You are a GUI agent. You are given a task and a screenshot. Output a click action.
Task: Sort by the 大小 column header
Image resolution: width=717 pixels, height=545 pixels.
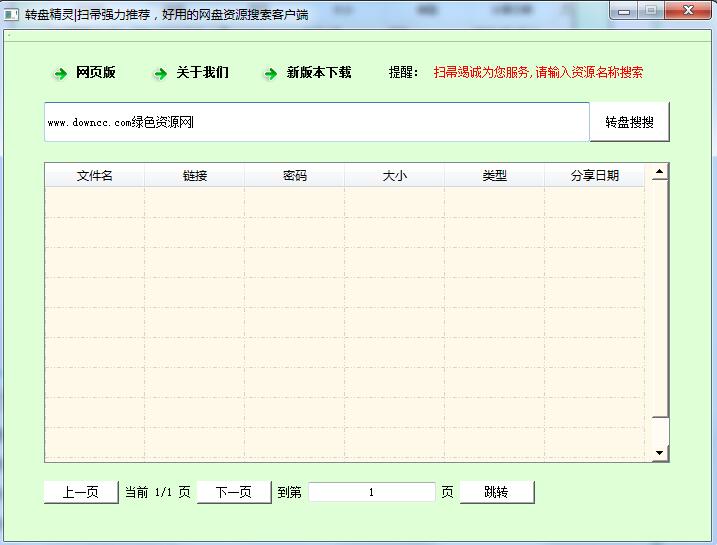(395, 176)
